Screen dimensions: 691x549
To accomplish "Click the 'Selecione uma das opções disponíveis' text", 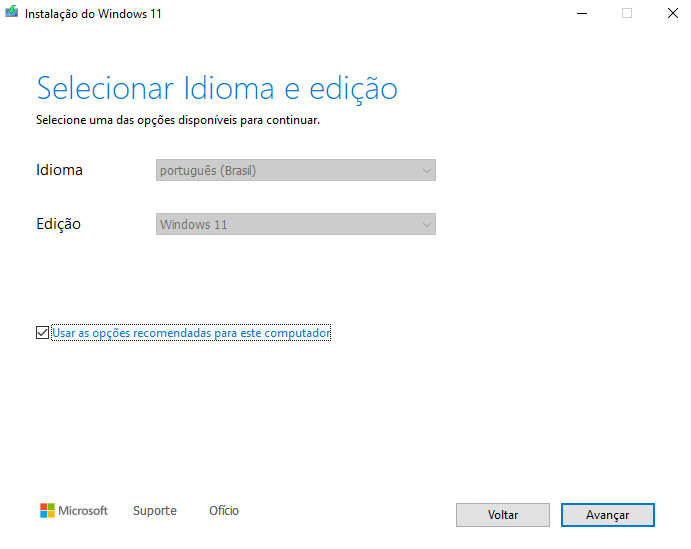I will point(178,120).
